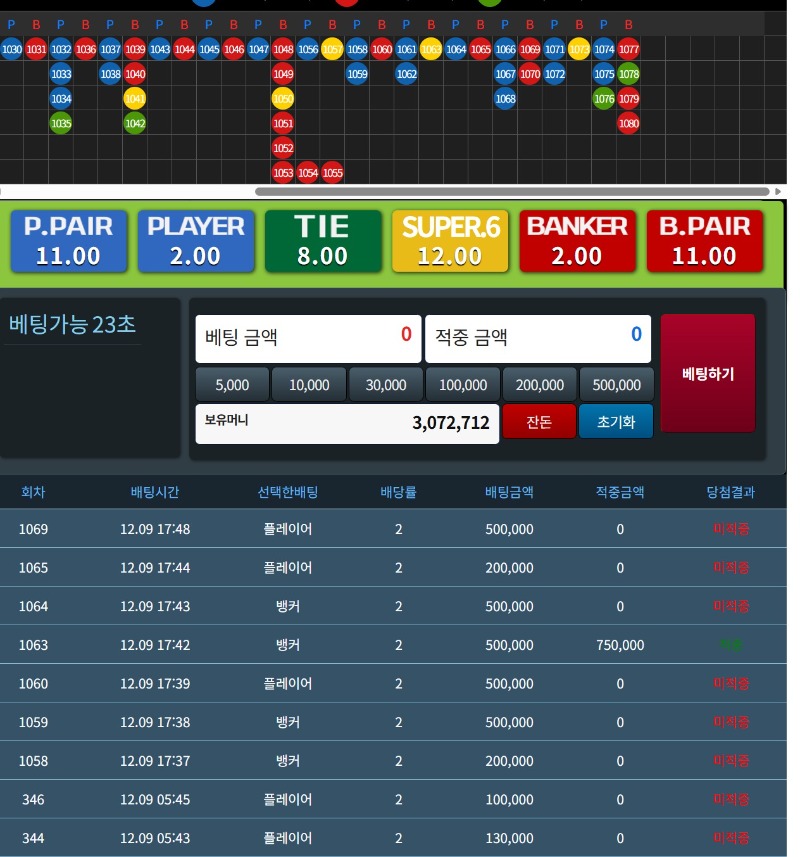Select the PLAYER 2.00 bet tile
Viewport: 800px width, 857px height.
click(x=196, y=241)
